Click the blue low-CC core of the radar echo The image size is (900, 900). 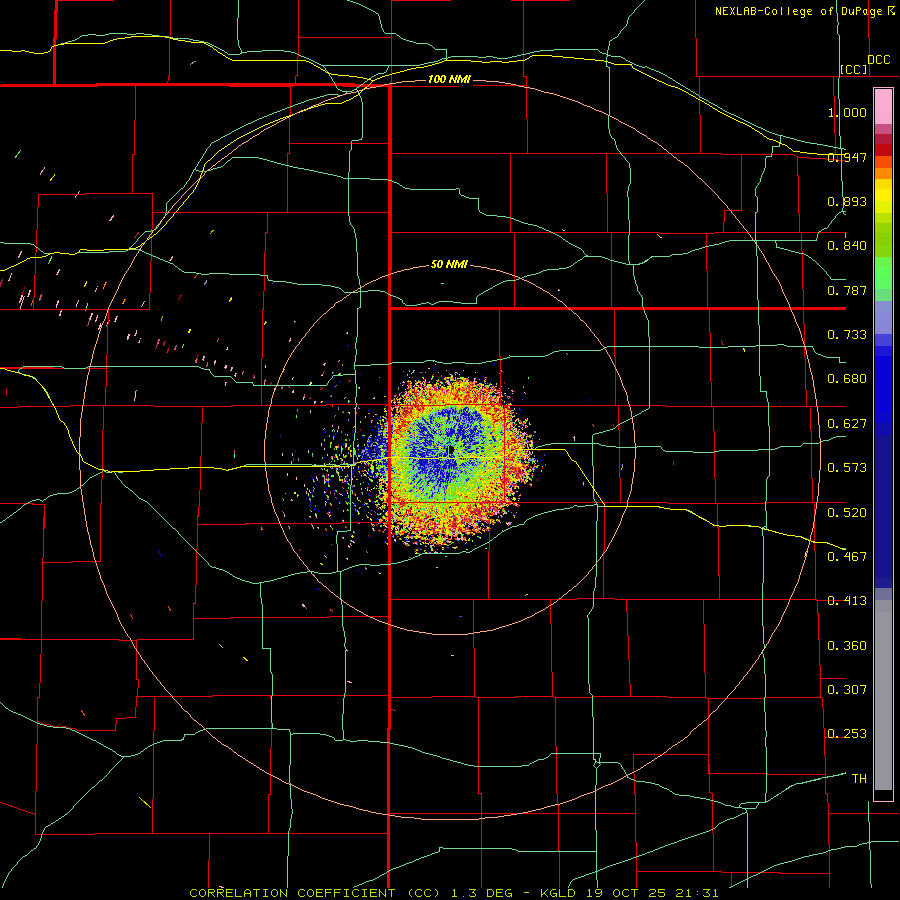click(x=449, y=451)
